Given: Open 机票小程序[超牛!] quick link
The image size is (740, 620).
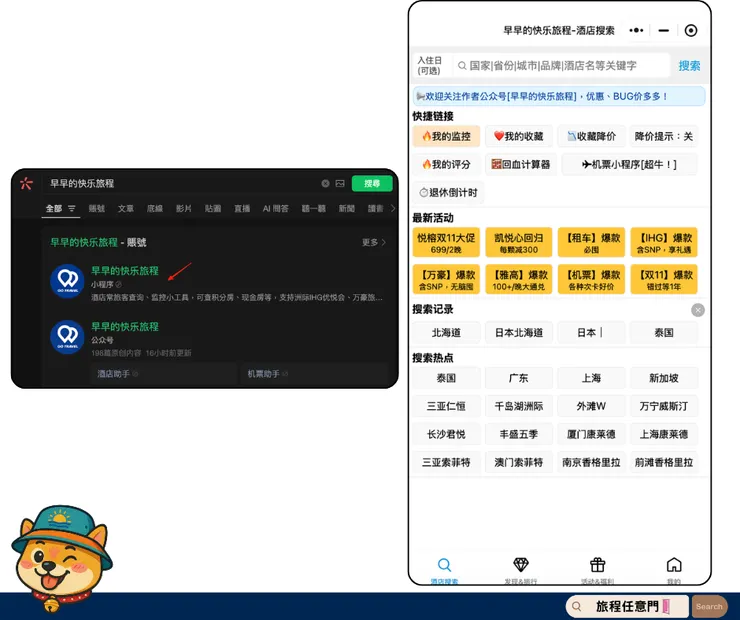Looking at the screenshot, I should [629, 164].
